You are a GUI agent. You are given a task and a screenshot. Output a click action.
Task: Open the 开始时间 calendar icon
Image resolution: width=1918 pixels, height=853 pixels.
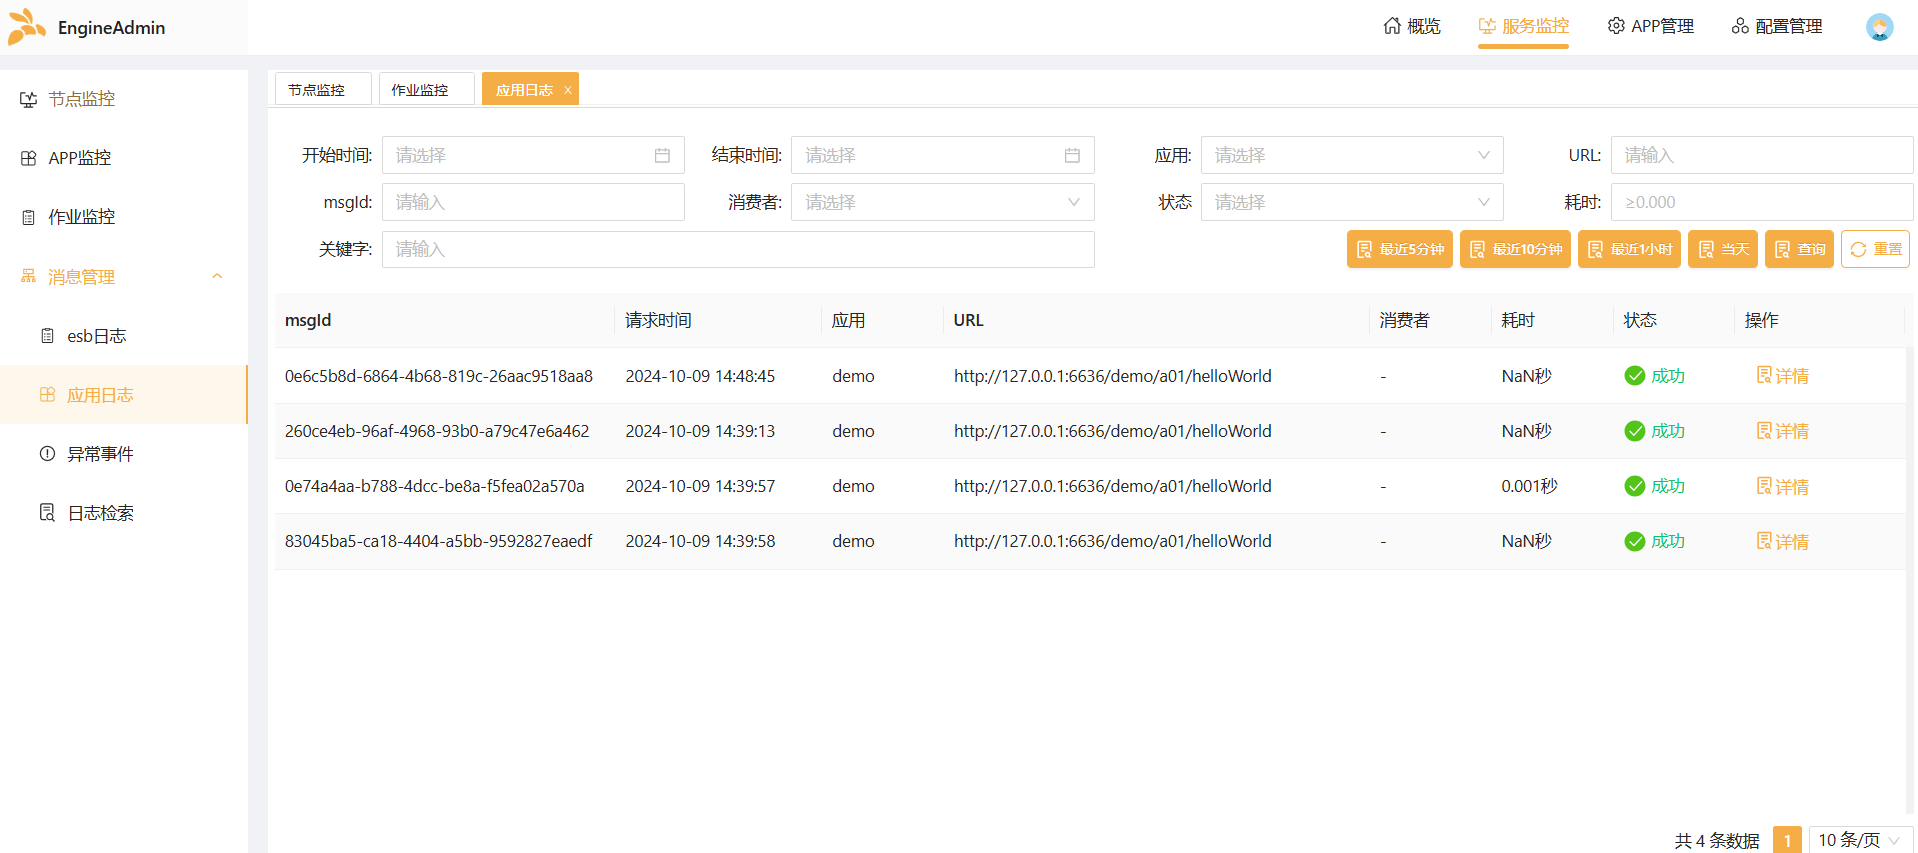coord(662,155)
